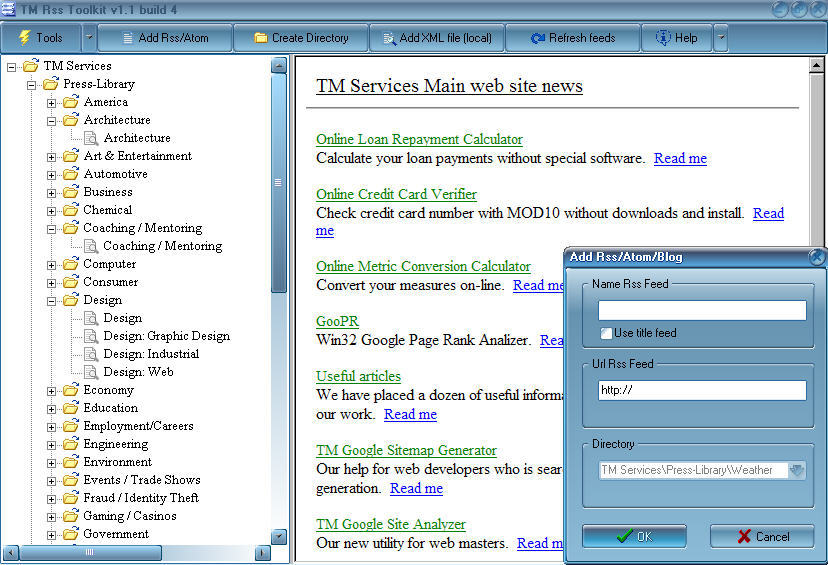Image resolution: width=828 pixels, height=565 pixels.
Task: Open the Directory combo box dropdown
Action: pos(796,470)
